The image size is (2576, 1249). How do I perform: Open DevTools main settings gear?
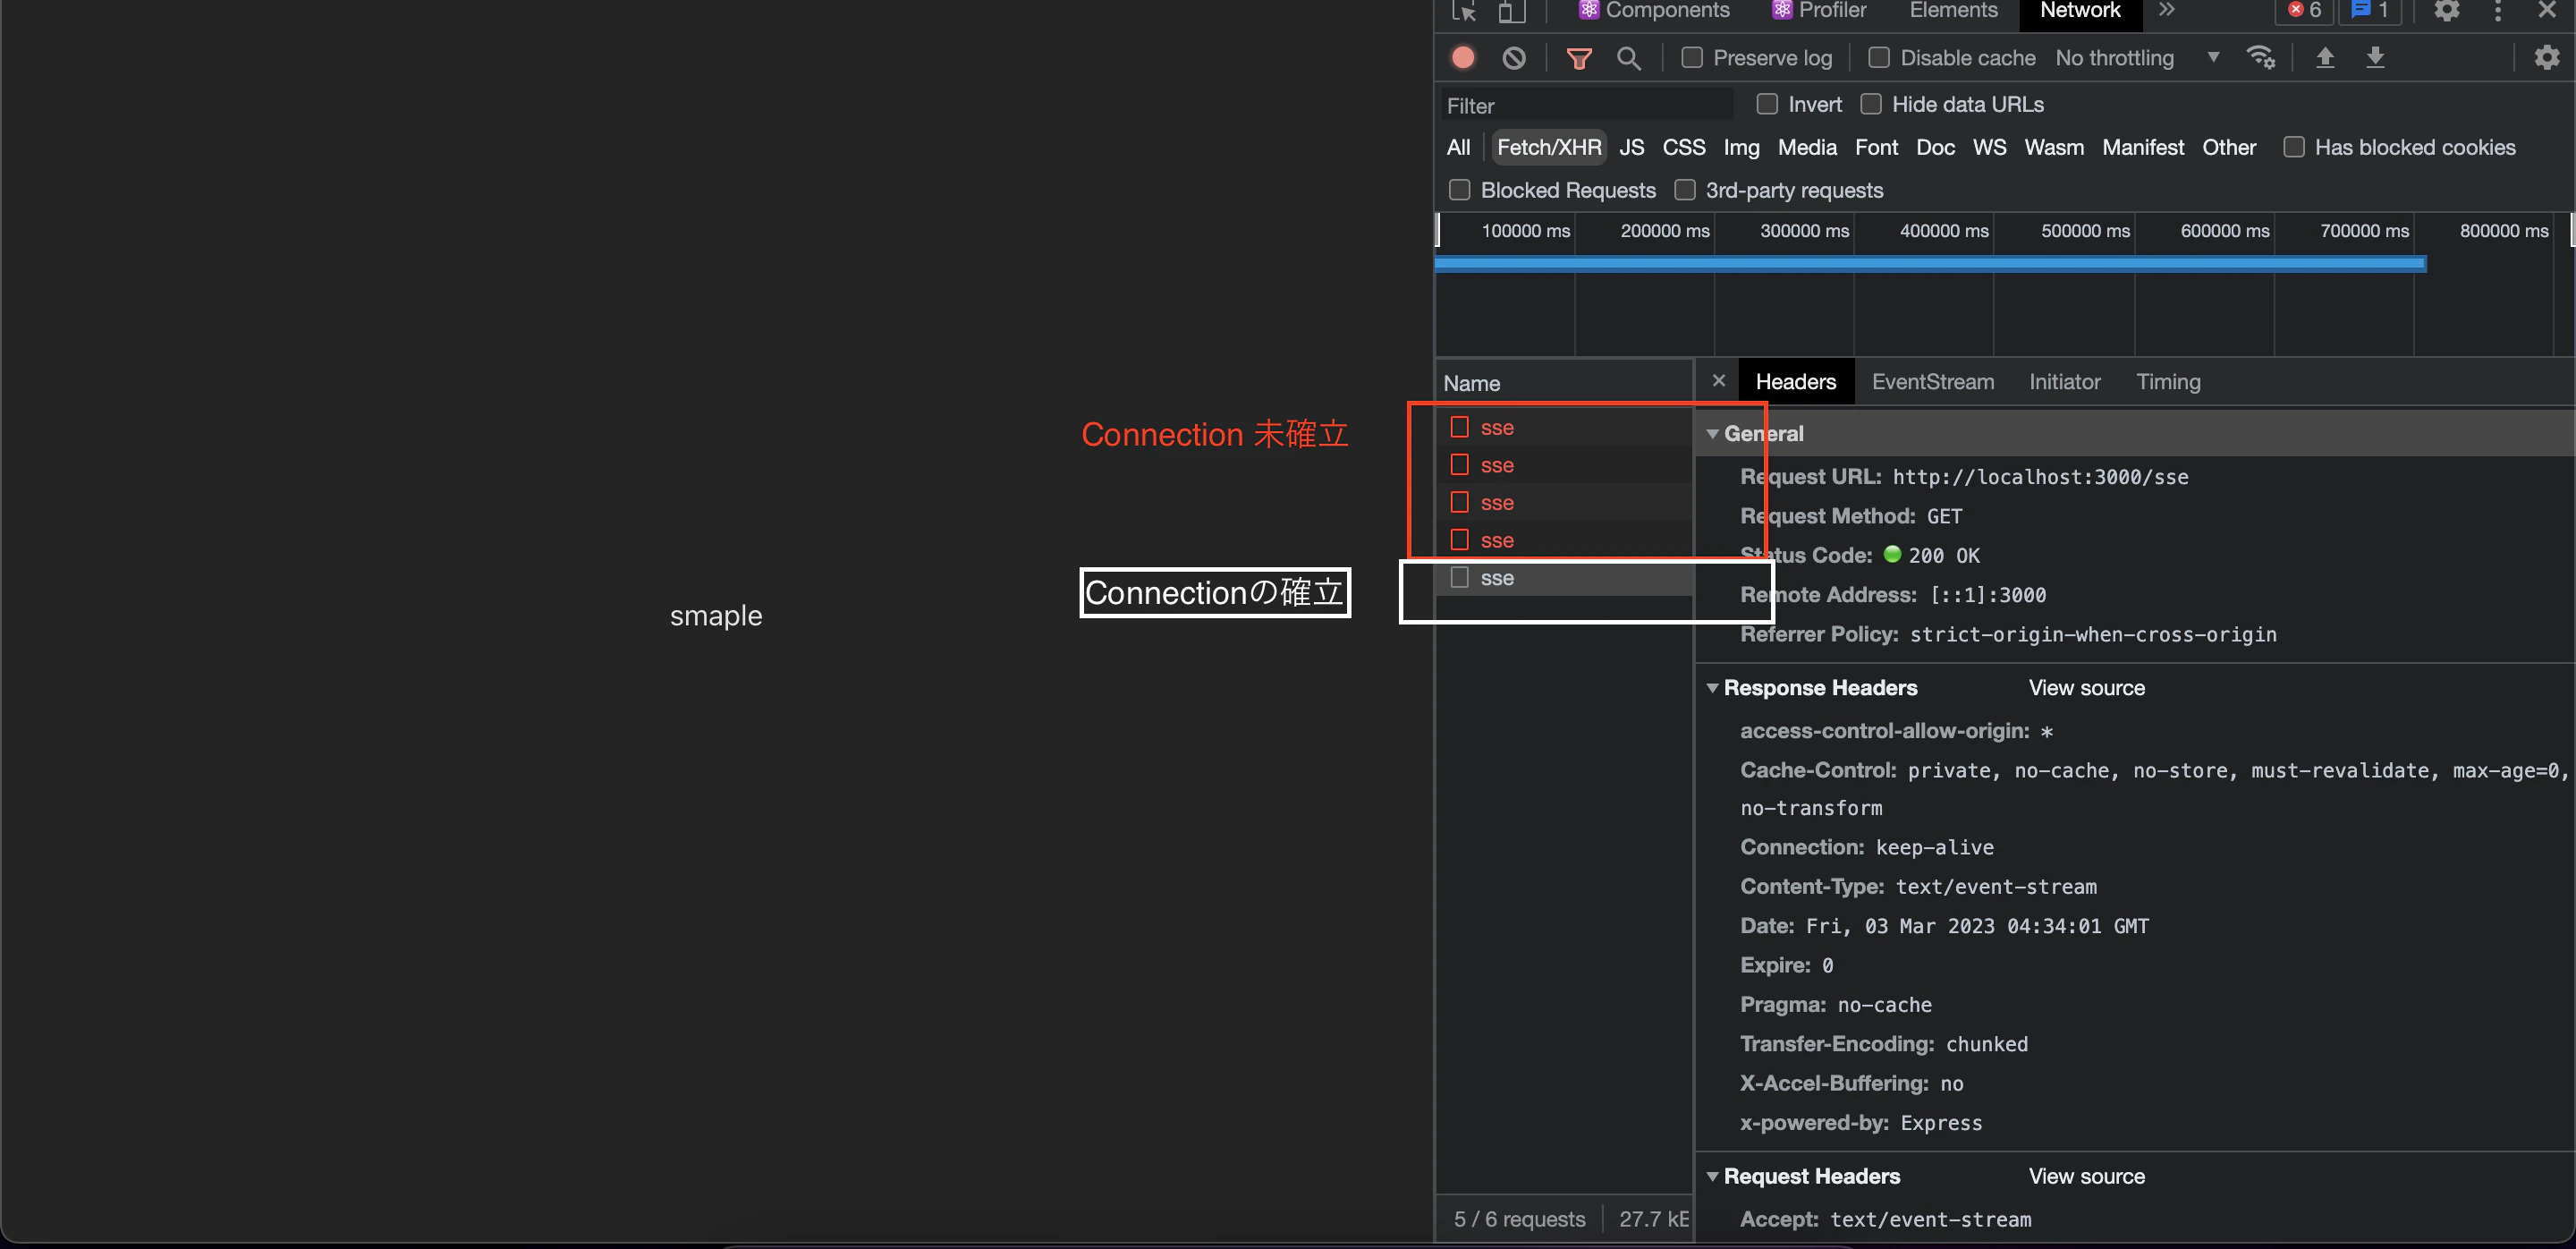click(x=2447, y=11)
